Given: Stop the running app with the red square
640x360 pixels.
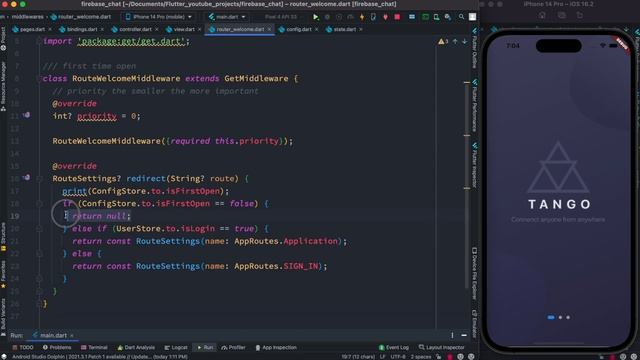Looking at the screenshot, I should 397,17.
